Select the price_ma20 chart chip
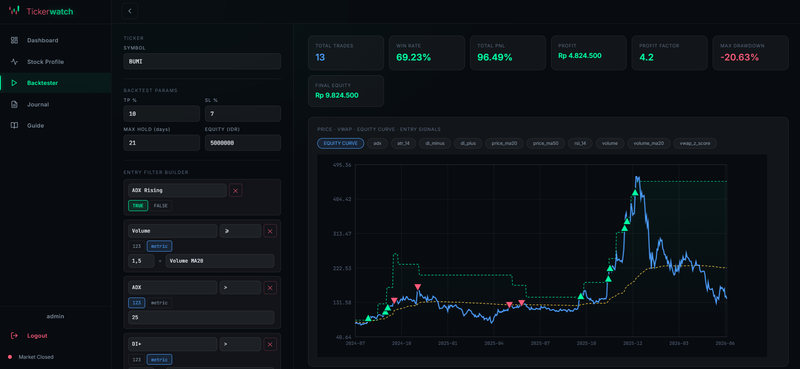Image resolution: width=800 pixels, height=369 pixels. (x=504, y=143)
